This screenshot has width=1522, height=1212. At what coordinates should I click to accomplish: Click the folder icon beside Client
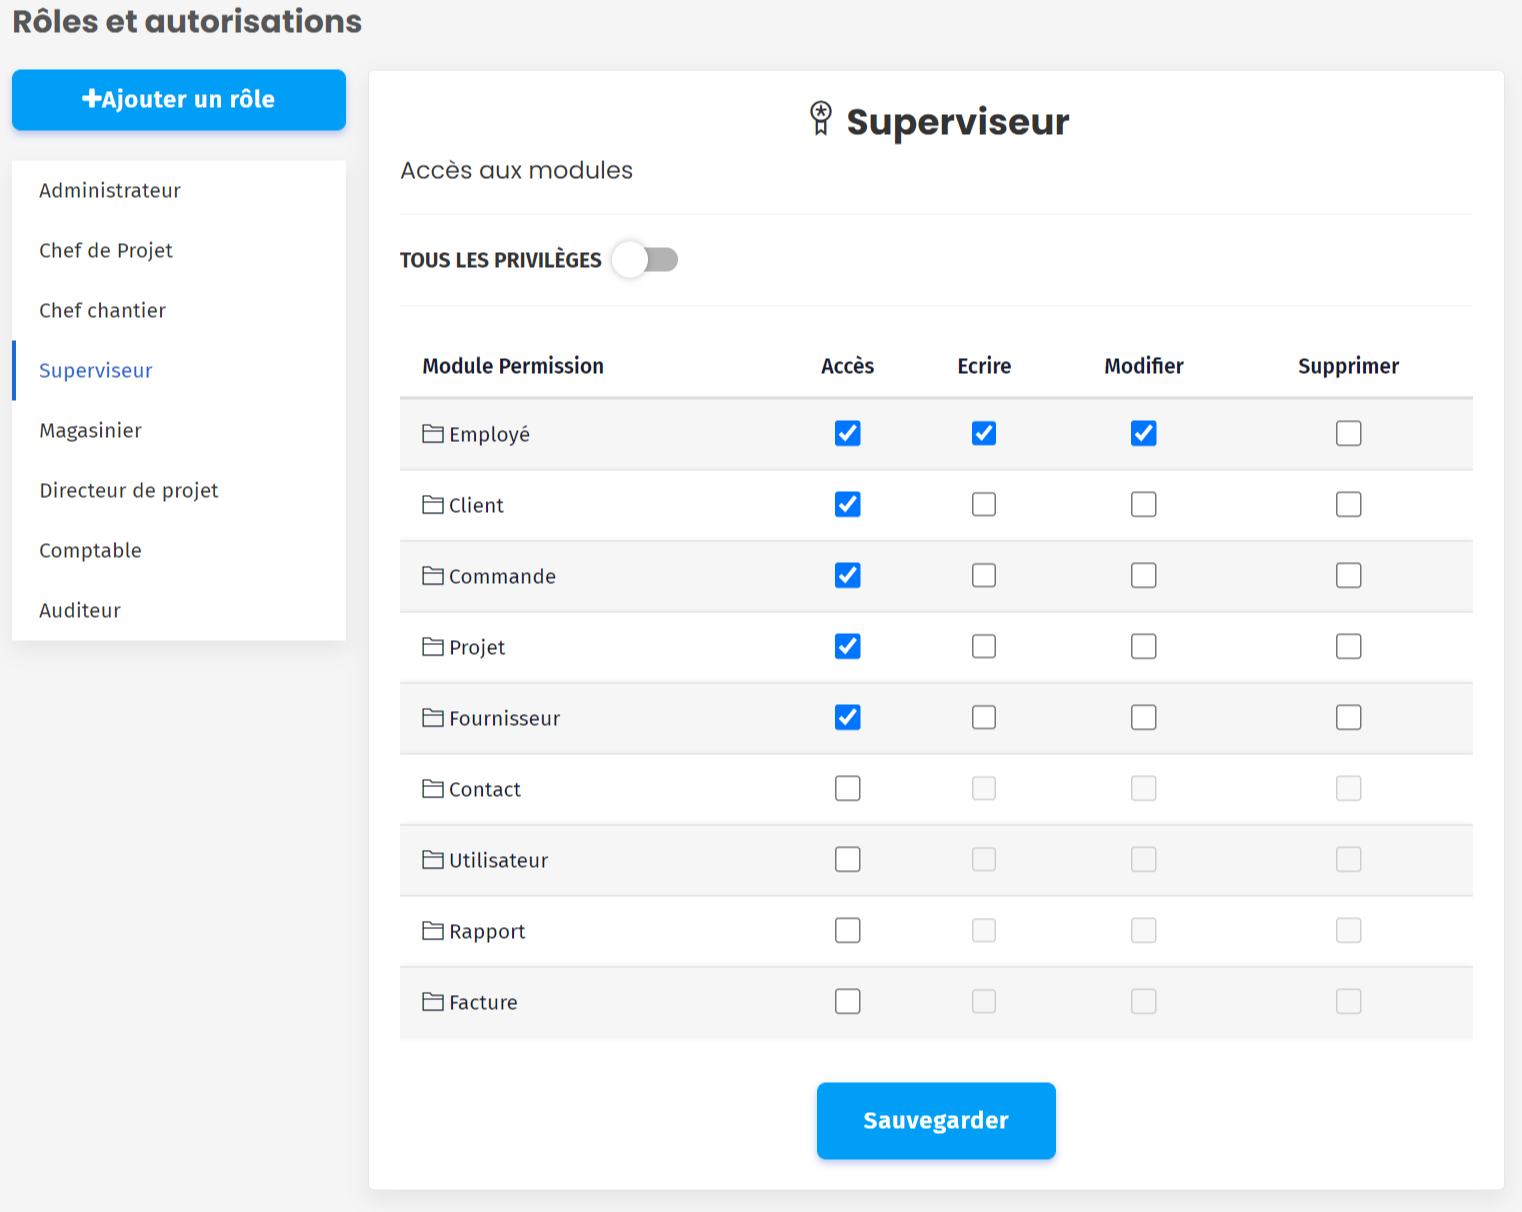[432, 504]
